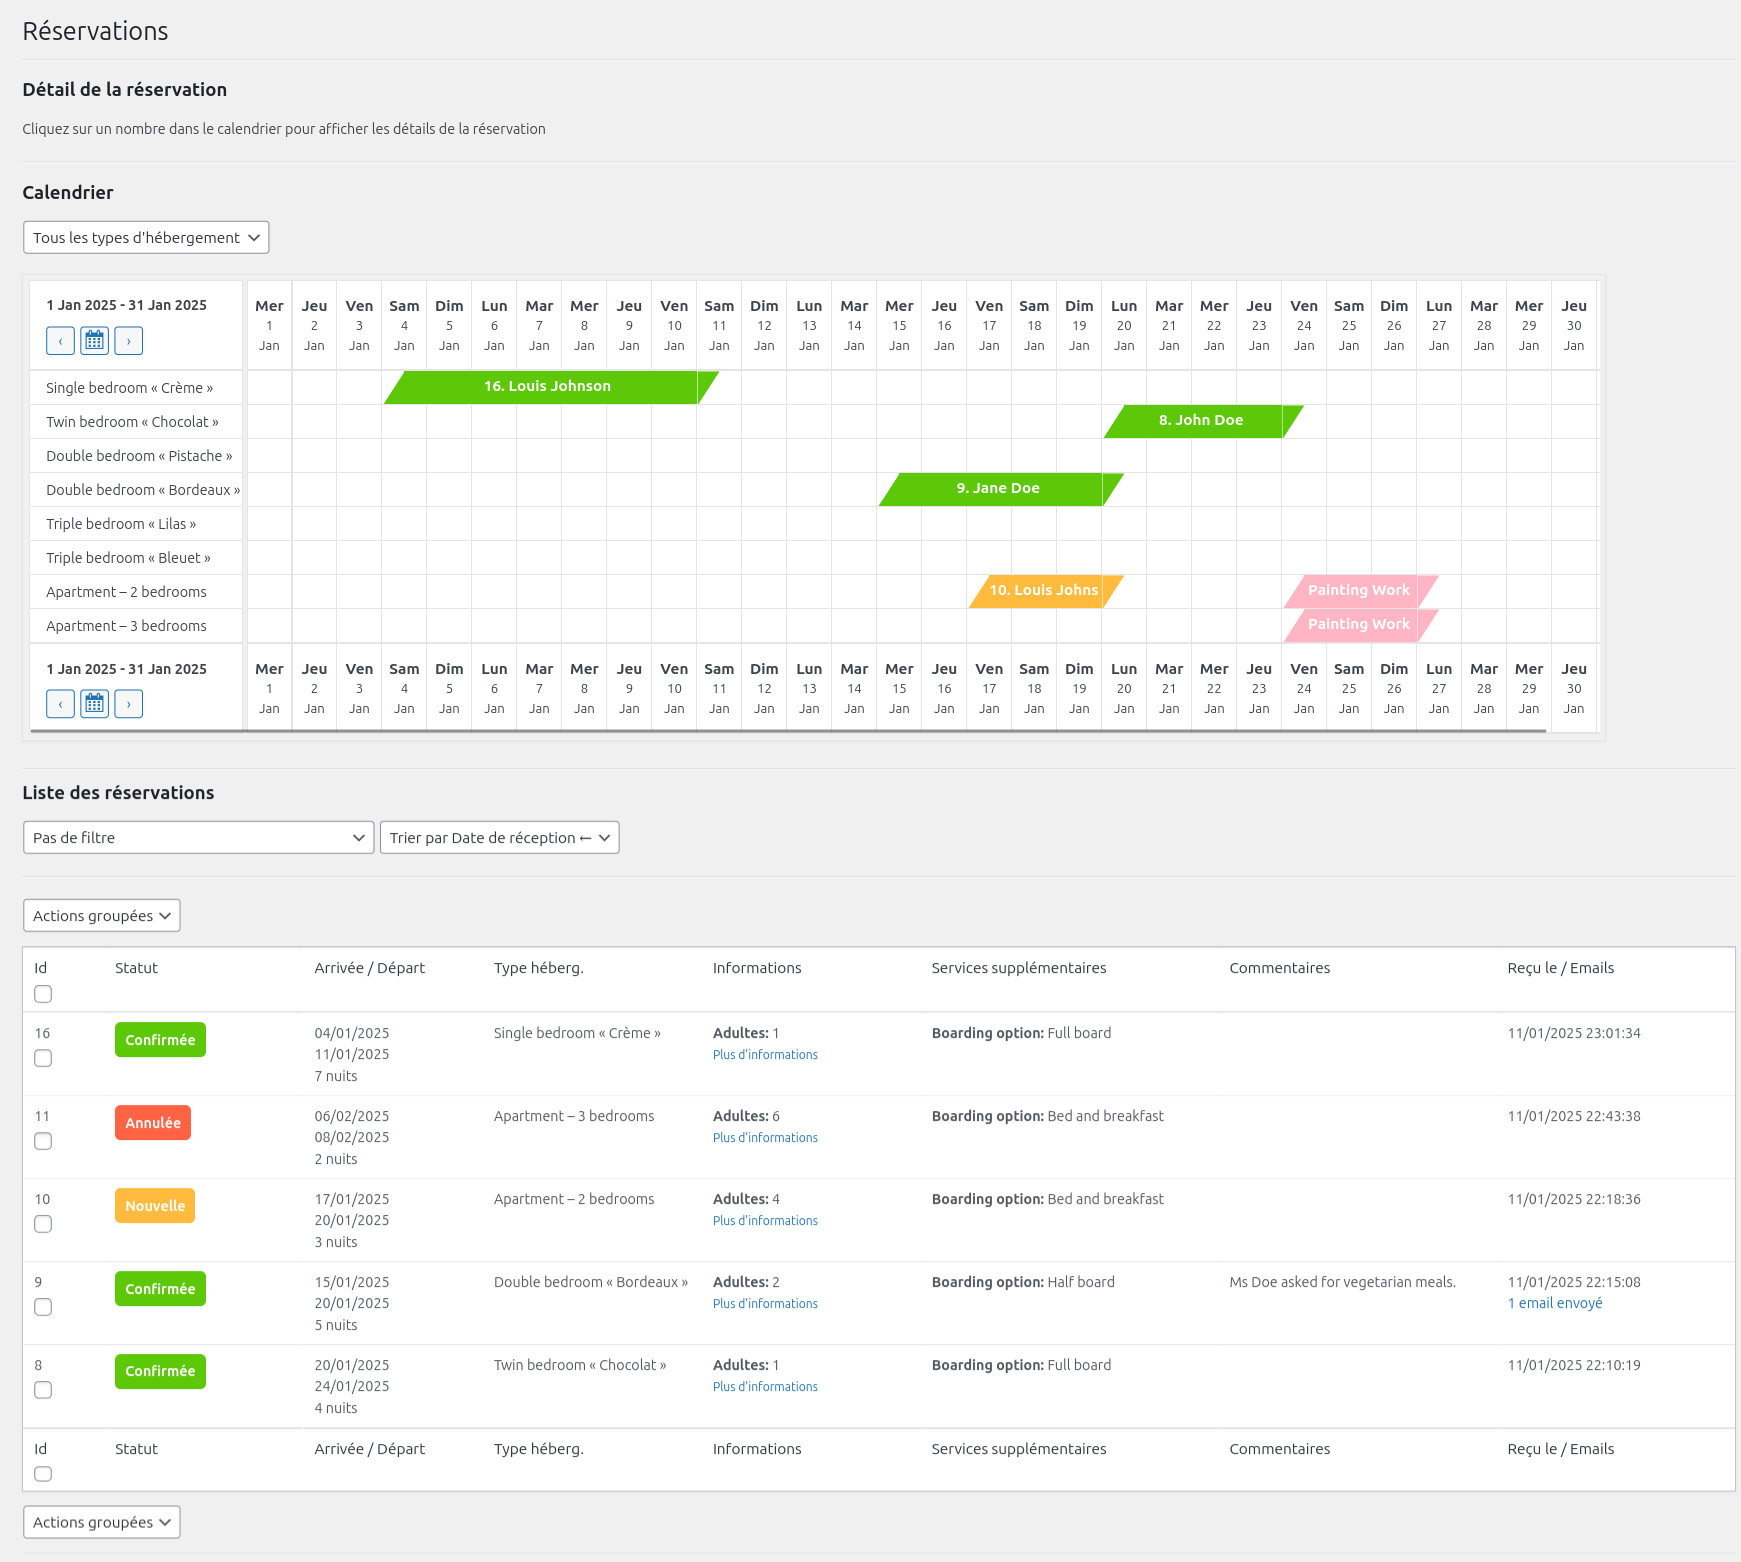The width and height of the screenshot is (1741, 1562).
Task: Show more information for reservation 10
Action: tap(765, 1221)
